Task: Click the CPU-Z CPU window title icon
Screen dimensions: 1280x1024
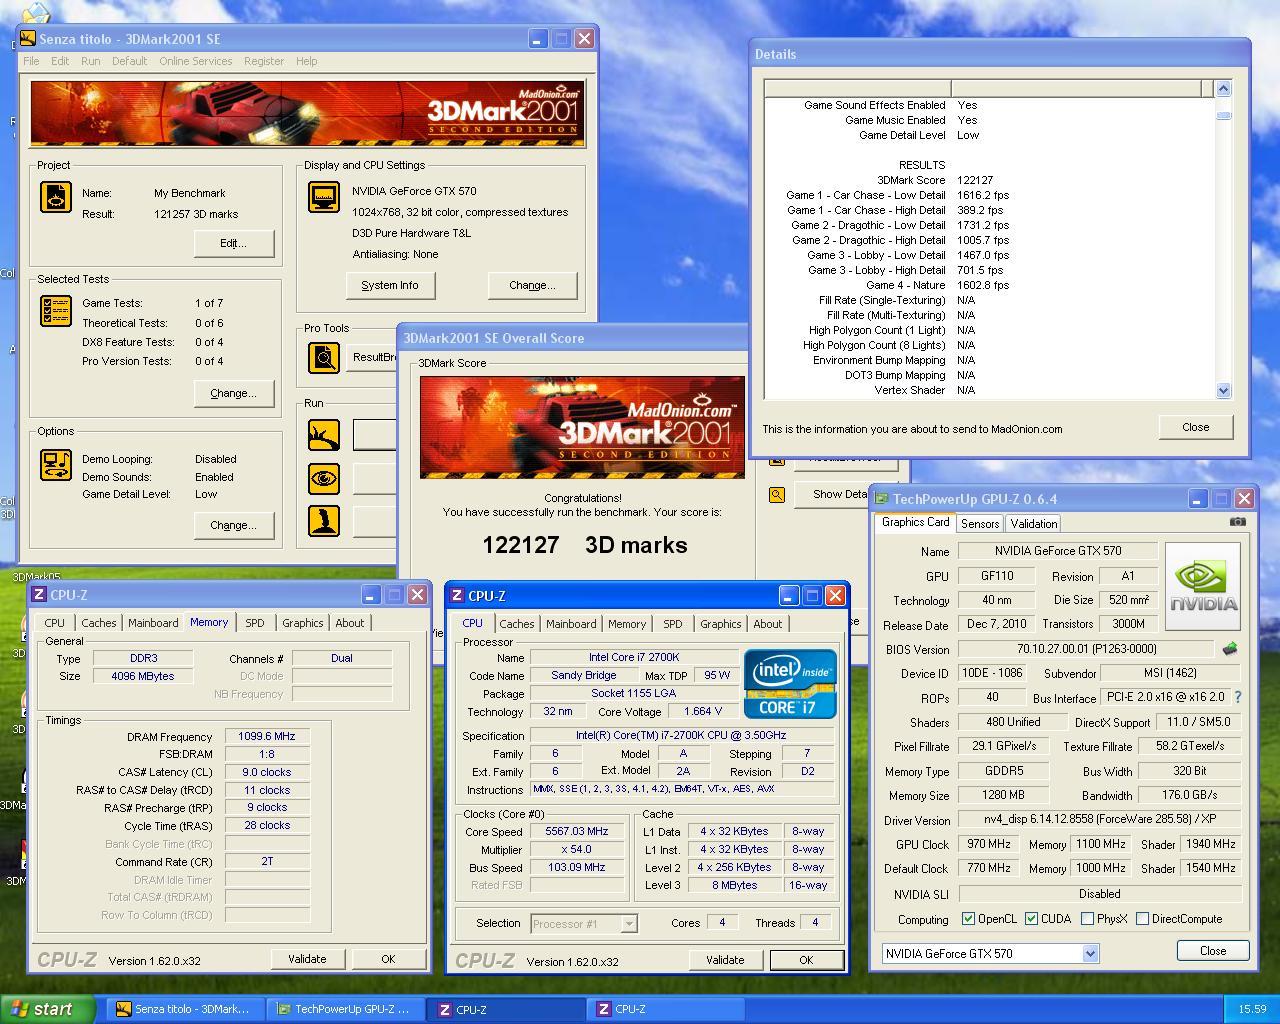Action: (457, 595)
